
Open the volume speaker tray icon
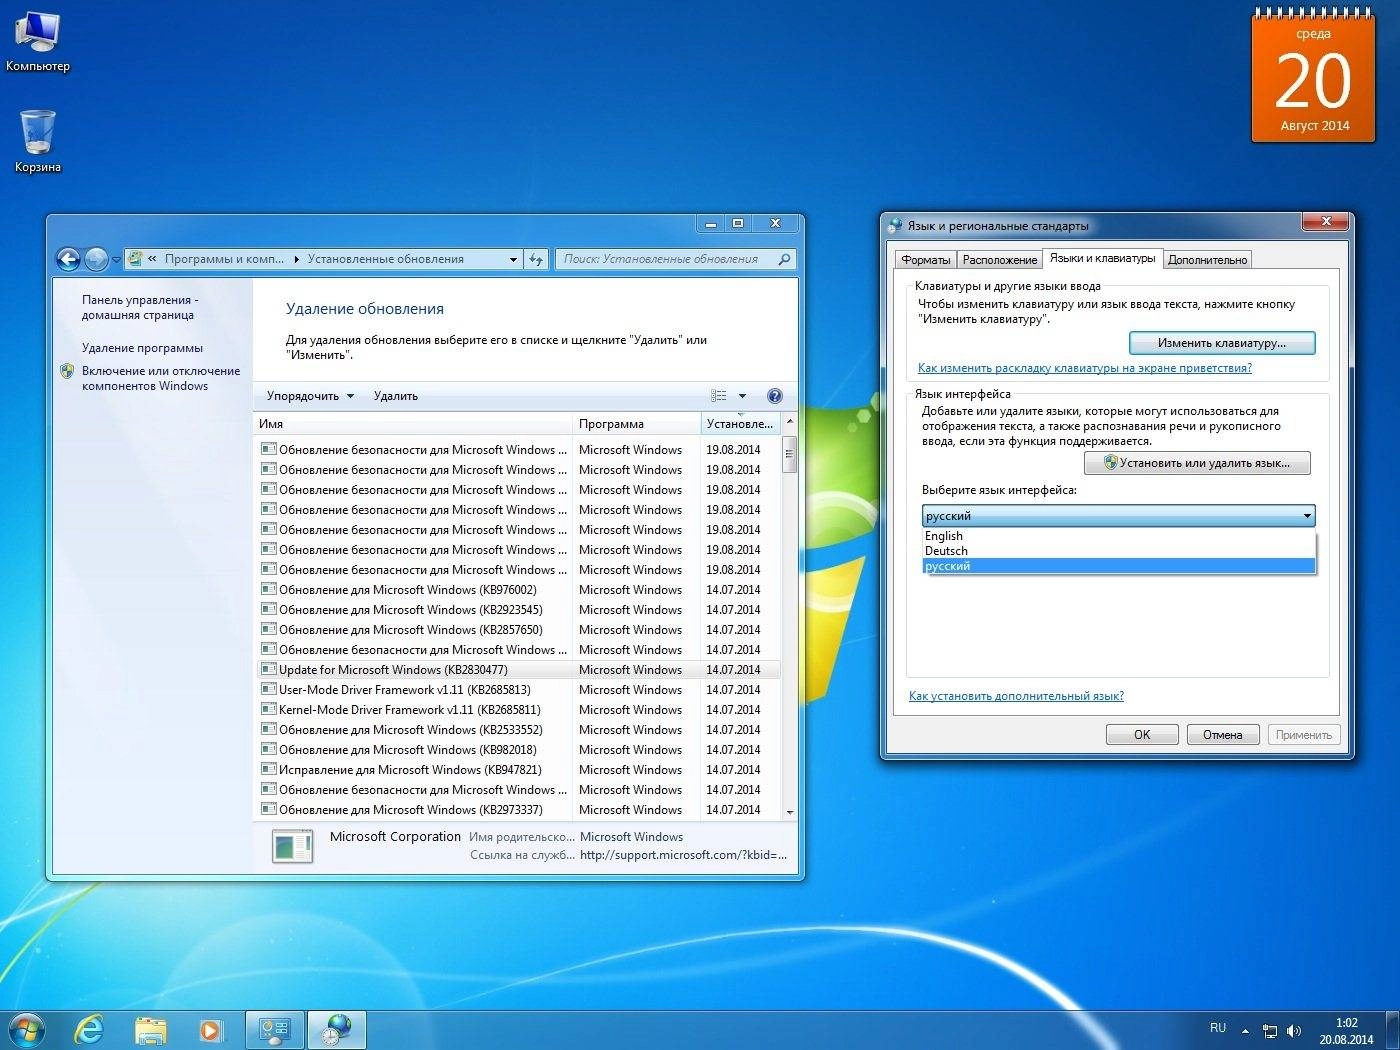tap(1294, 1030)
